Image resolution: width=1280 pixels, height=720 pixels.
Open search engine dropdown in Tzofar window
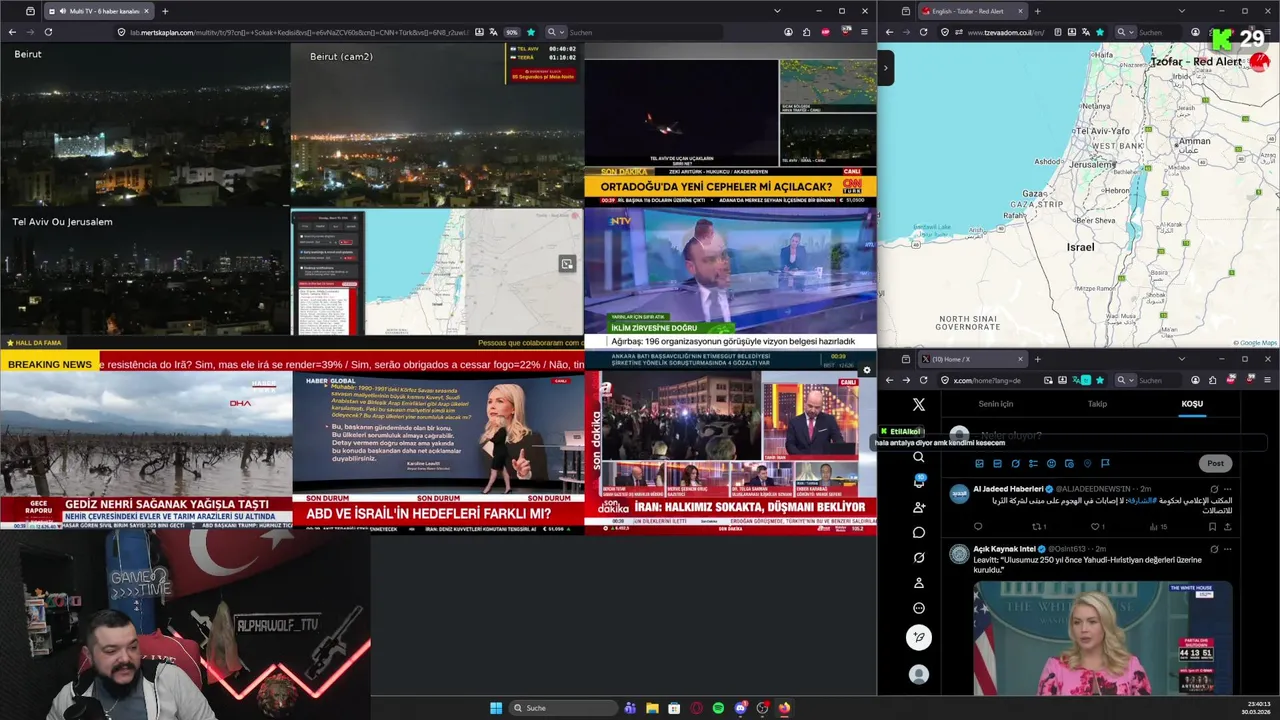1125,32
